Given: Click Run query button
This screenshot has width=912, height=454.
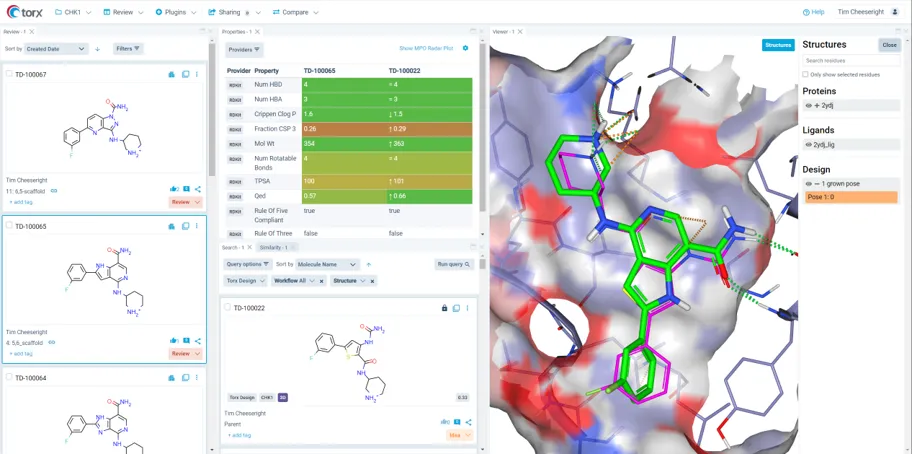Looking at the screenshot, I should (x=454, y=264).
